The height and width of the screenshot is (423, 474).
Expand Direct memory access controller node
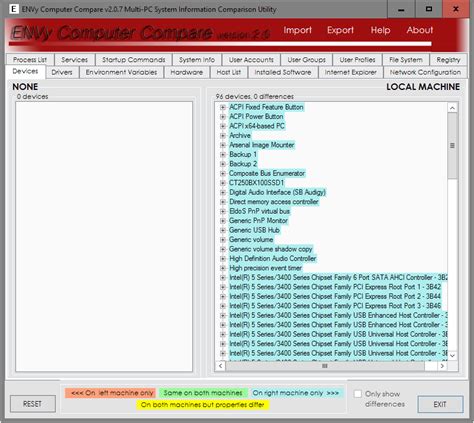pos(223,202)
